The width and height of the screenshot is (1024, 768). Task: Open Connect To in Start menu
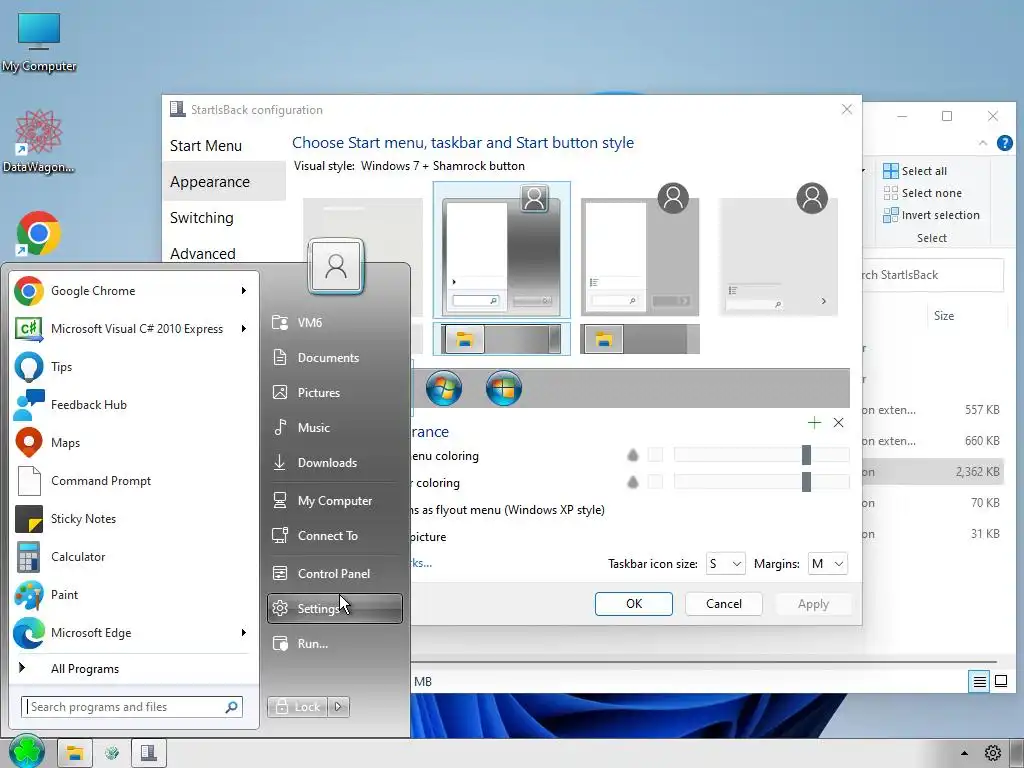pyautogui.click(x=334, y=536)
